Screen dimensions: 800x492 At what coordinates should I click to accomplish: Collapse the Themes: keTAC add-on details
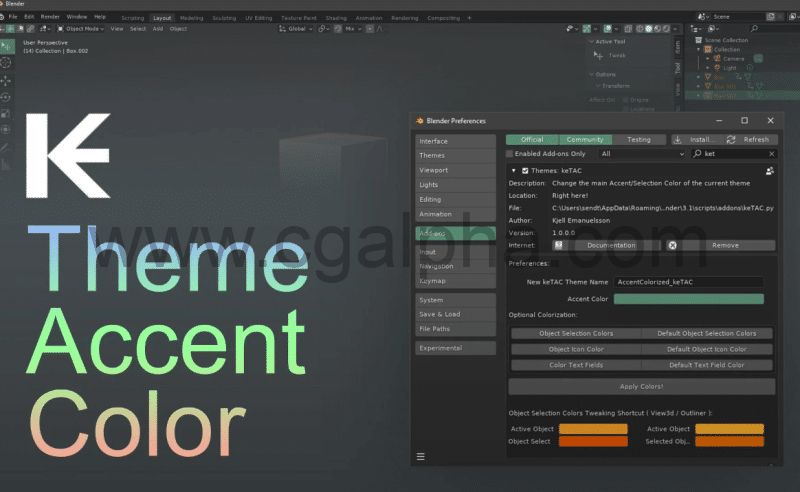(x=514, y=171)
